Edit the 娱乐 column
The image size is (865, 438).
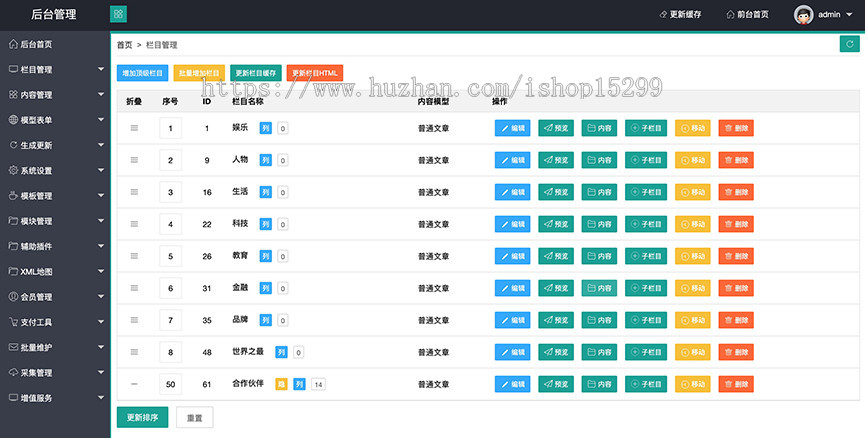coord(512,128)
